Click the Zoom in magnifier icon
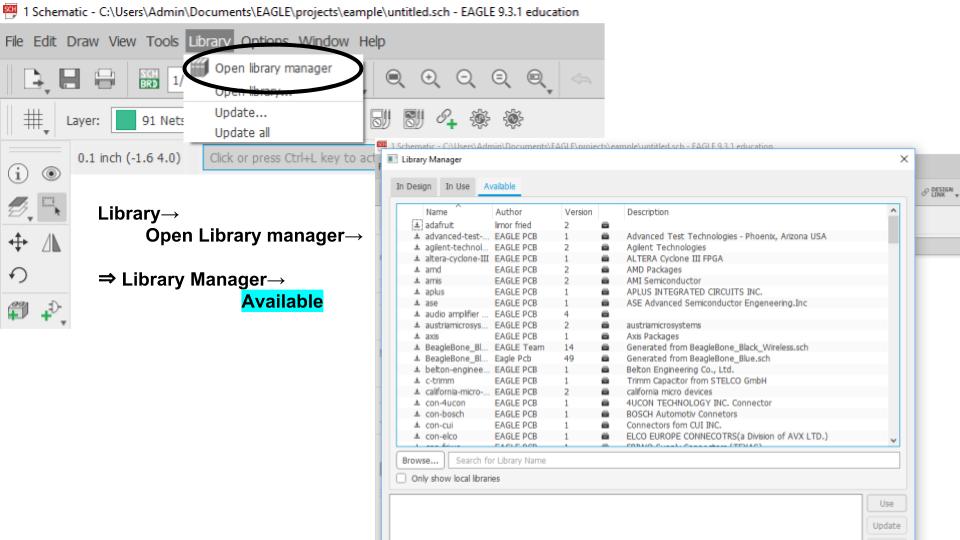The width and height of the screenshot is (960, 540). (430, 78)
